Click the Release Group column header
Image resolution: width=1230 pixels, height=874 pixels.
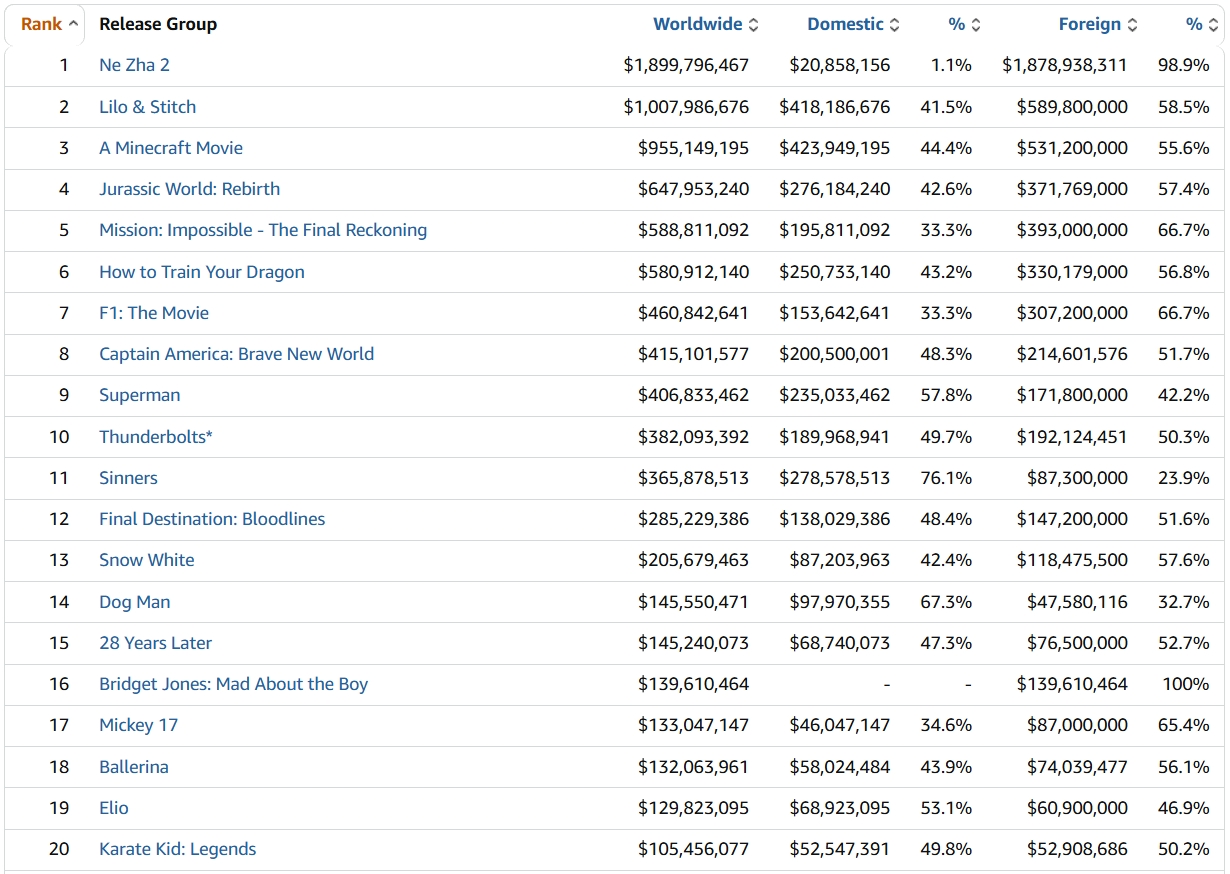pos(158,24)
